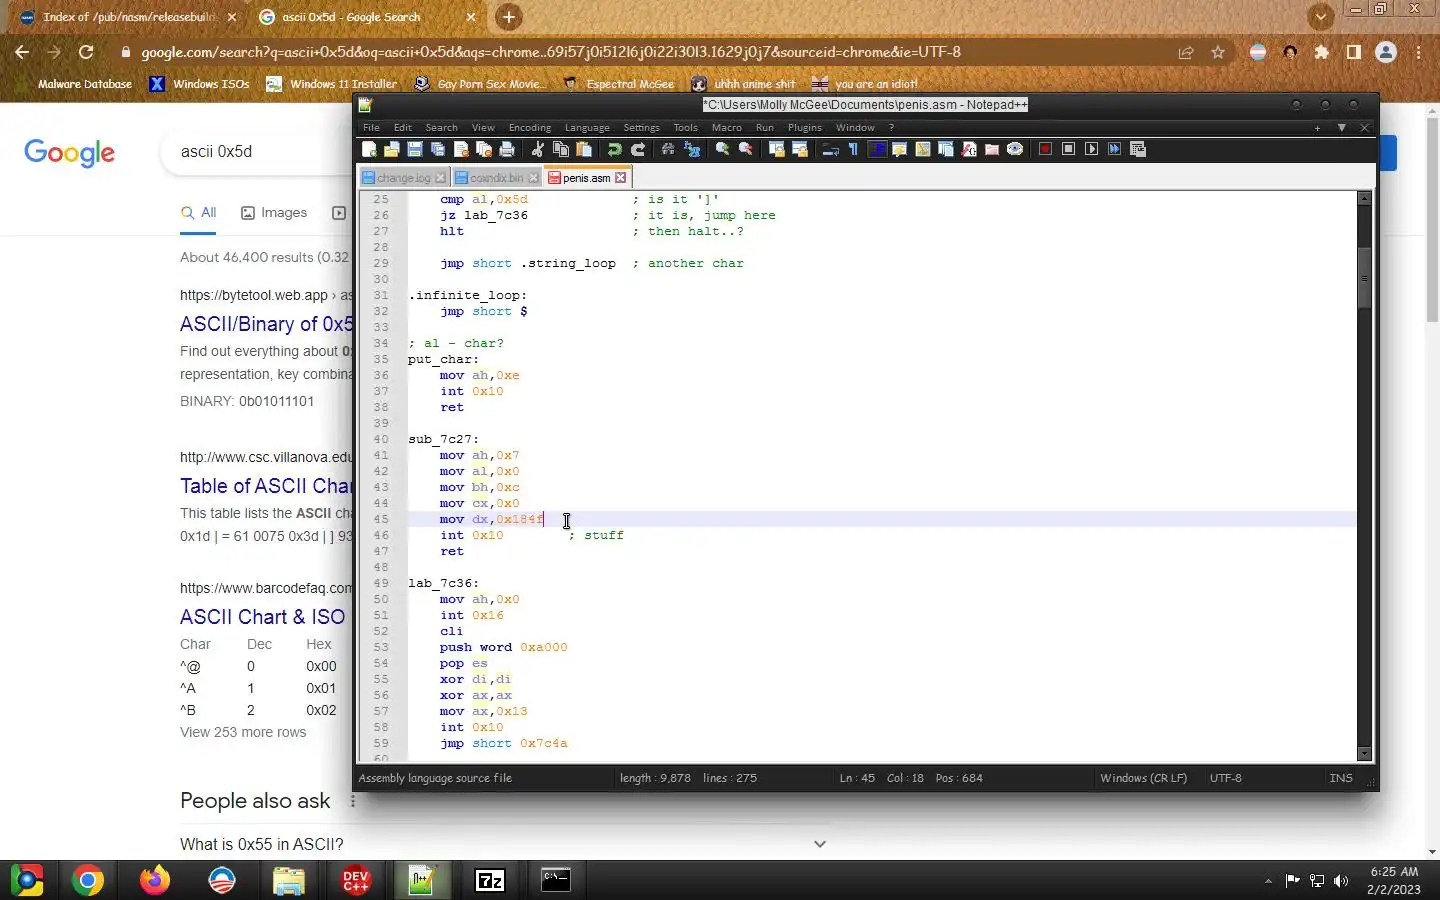The image size is (1440, 900).
Task: Click the editor scroll down arrow
Action: tap(1364, 753)
